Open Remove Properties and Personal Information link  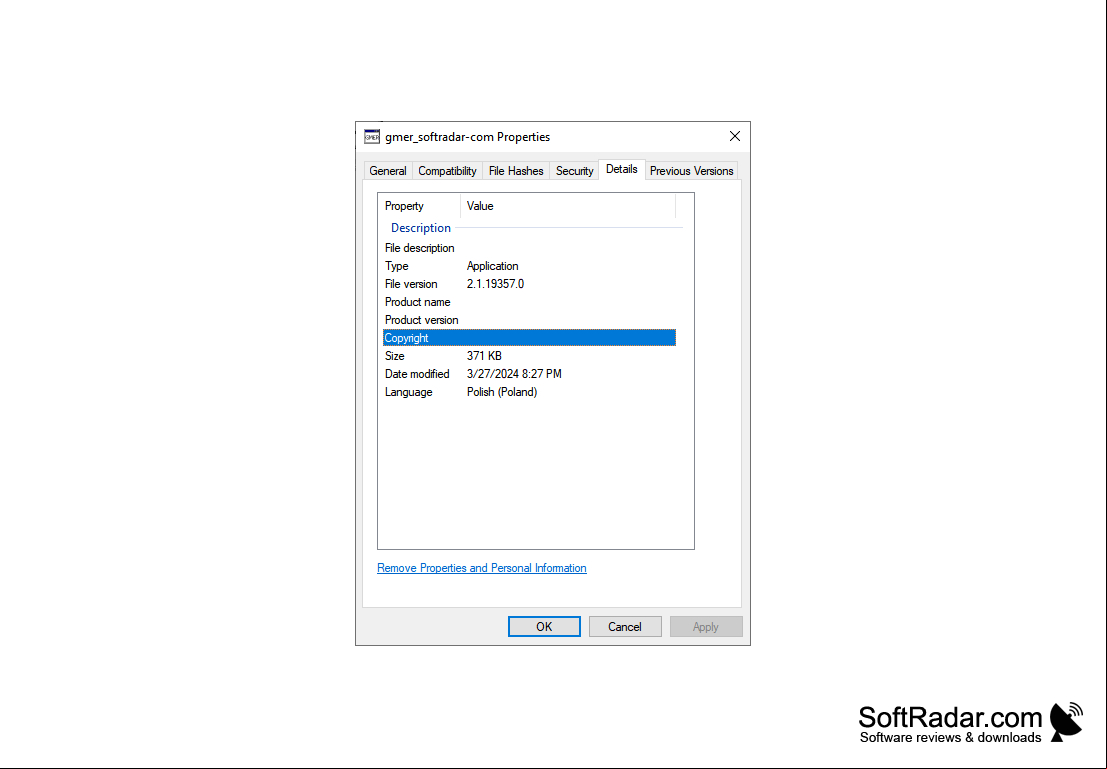click(x=481, y=568)
